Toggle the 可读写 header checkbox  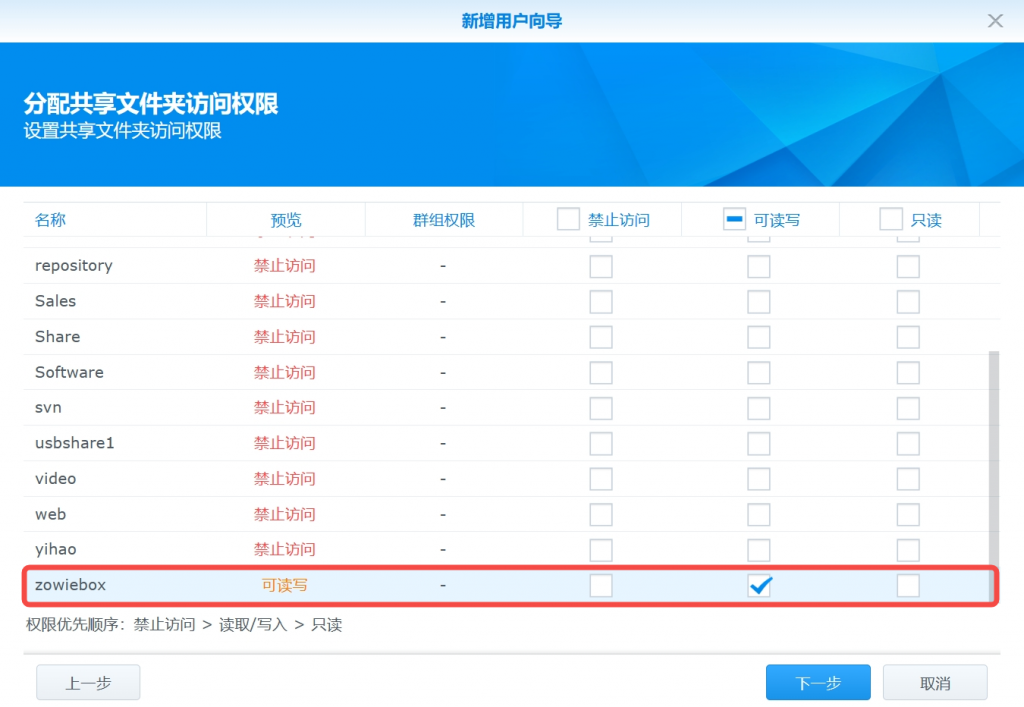734,219
